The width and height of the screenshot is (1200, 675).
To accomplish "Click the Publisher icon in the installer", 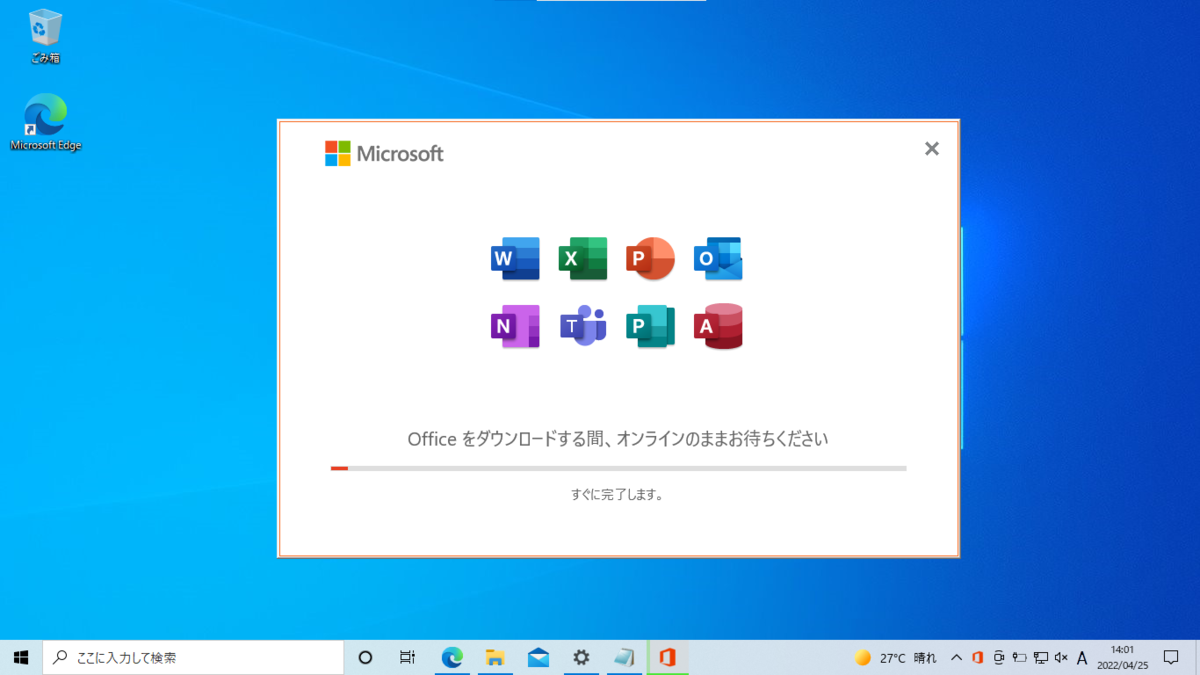I will point(650,326).
